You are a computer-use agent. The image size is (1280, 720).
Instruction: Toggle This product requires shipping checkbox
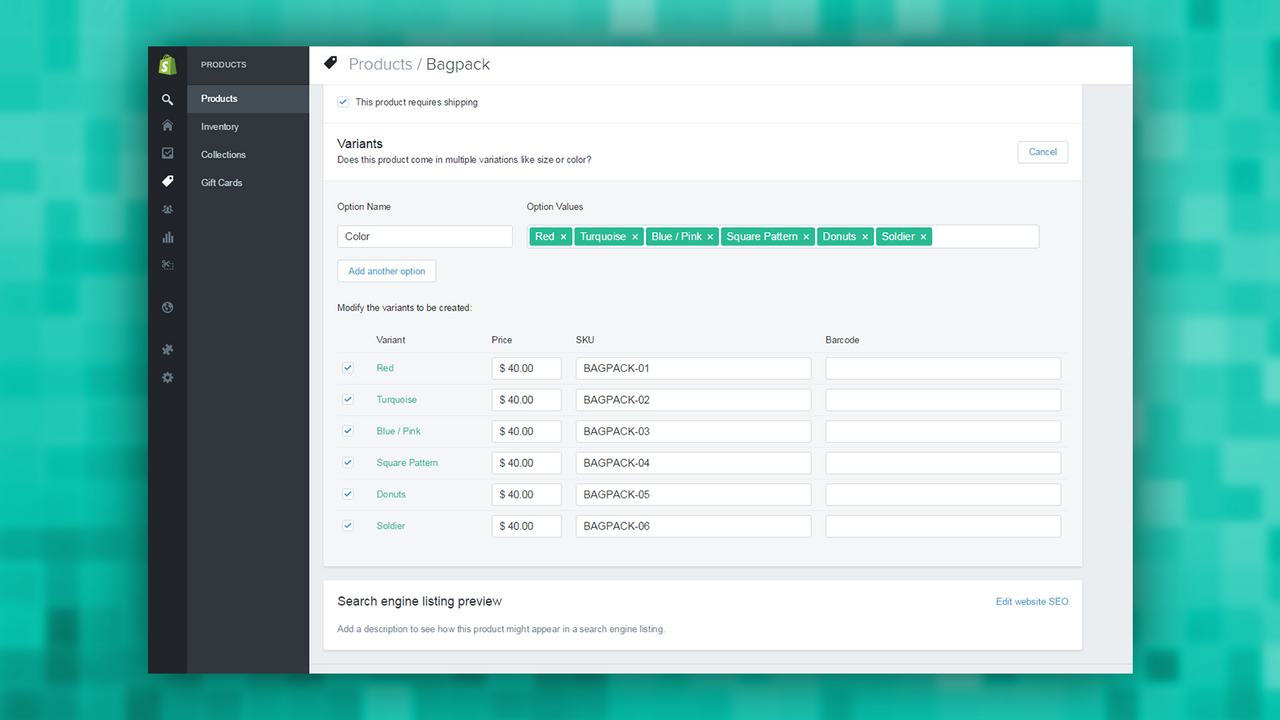(343, 102)
